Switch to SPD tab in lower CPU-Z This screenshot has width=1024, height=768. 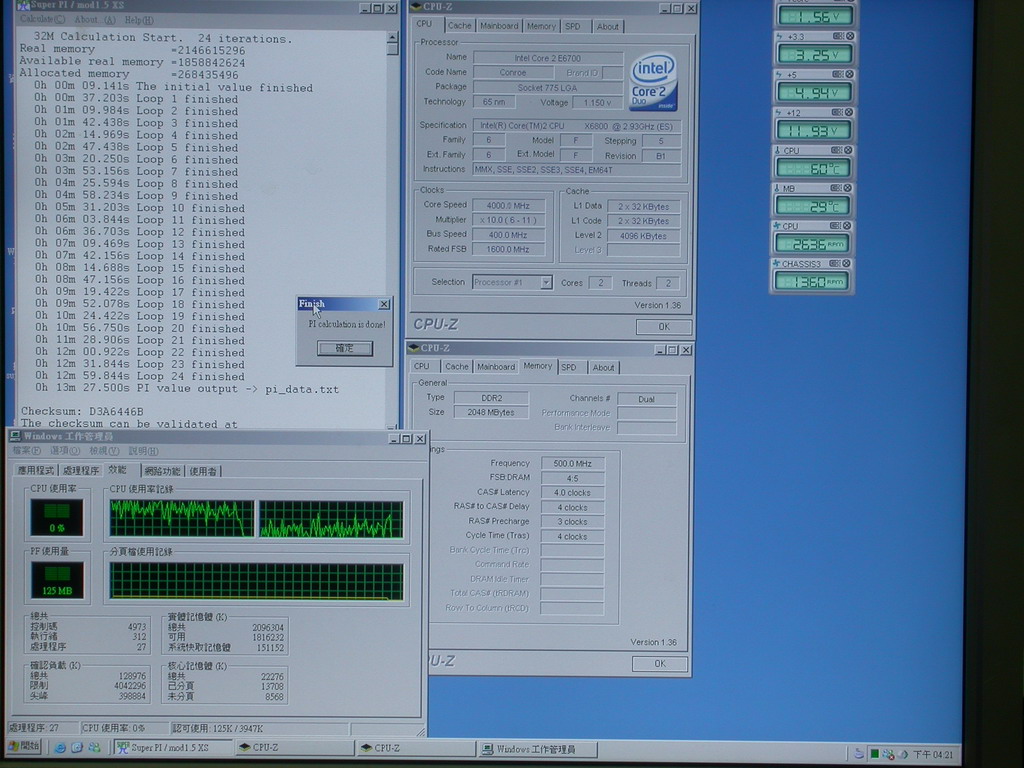click(x=569, y=367)
